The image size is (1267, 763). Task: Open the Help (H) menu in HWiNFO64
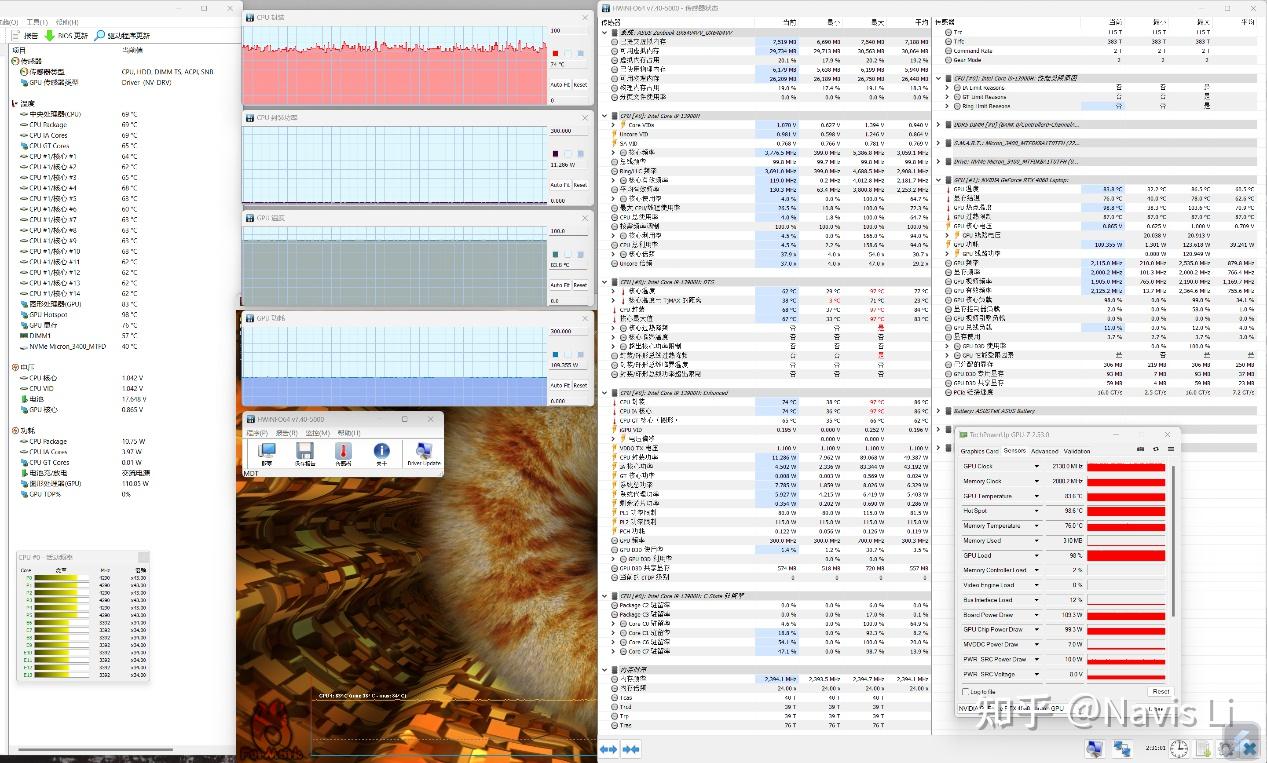[x=349, y=433]
